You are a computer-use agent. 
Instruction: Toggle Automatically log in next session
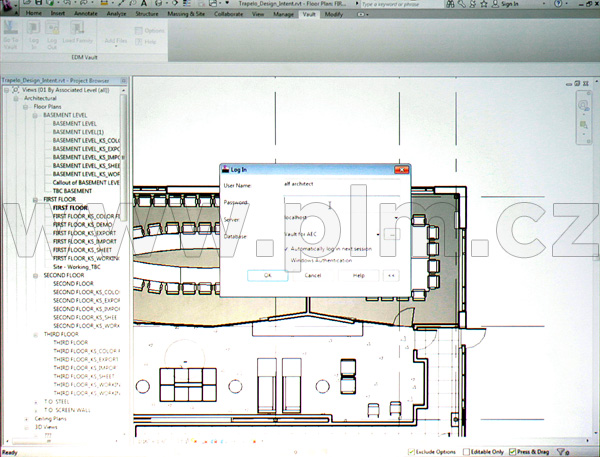(x=286, y=247)
